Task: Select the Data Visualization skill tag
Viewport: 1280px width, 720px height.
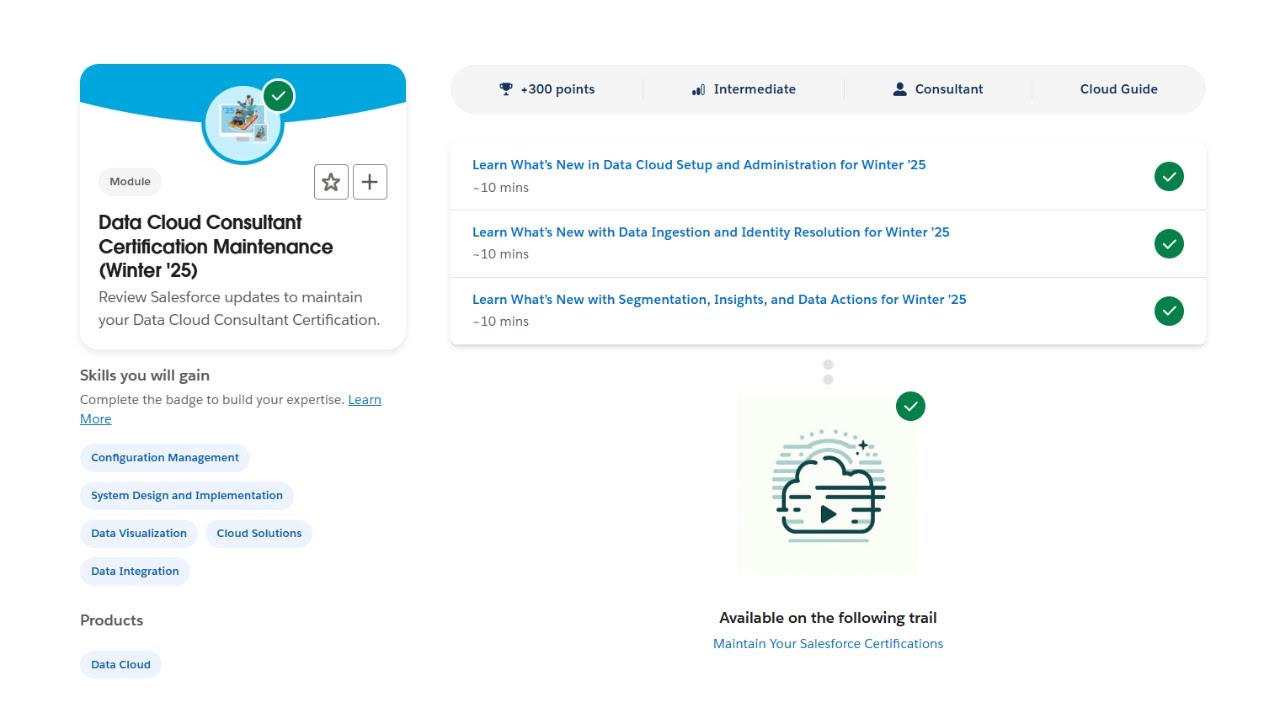Action: [139, 534]
